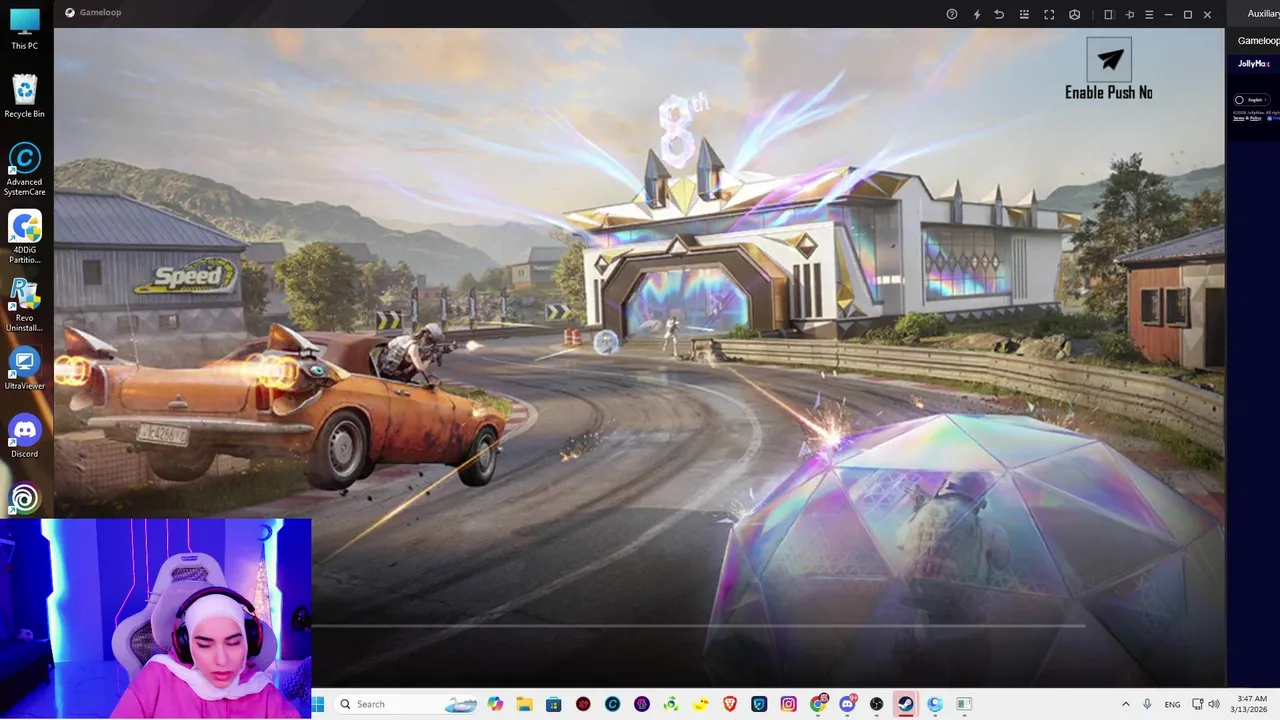Expand the hidden system tray icons chevron
Viewport: 1280px width, 720px height.
(x=1125, y=704)
